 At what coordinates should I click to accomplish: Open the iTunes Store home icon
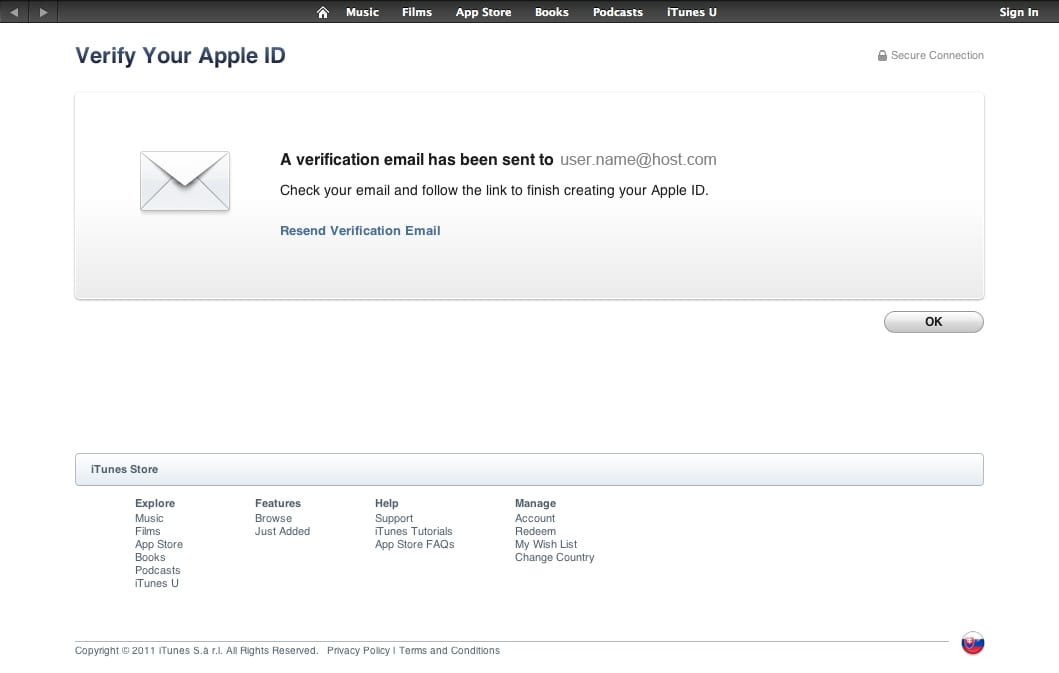click(323, 12)
